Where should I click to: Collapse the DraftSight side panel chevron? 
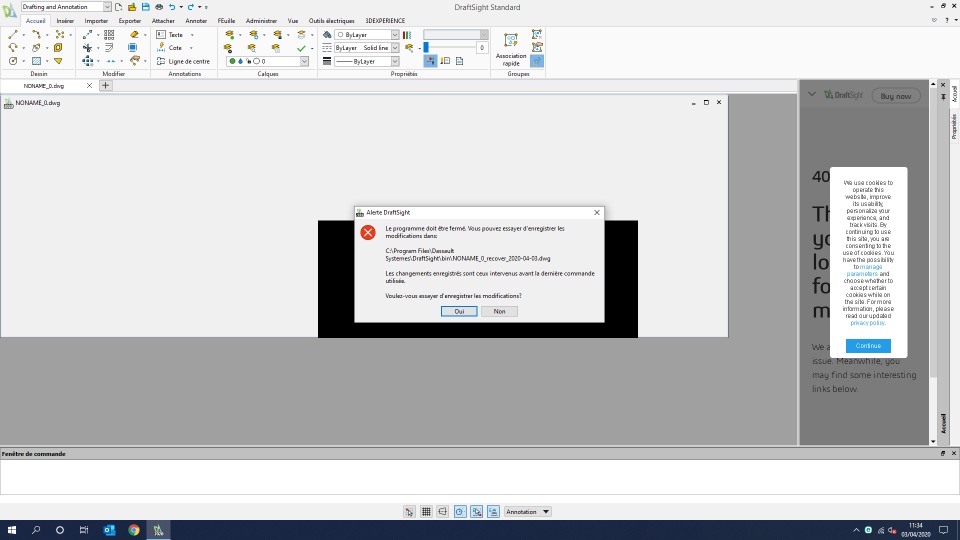(x=812, y=94)
